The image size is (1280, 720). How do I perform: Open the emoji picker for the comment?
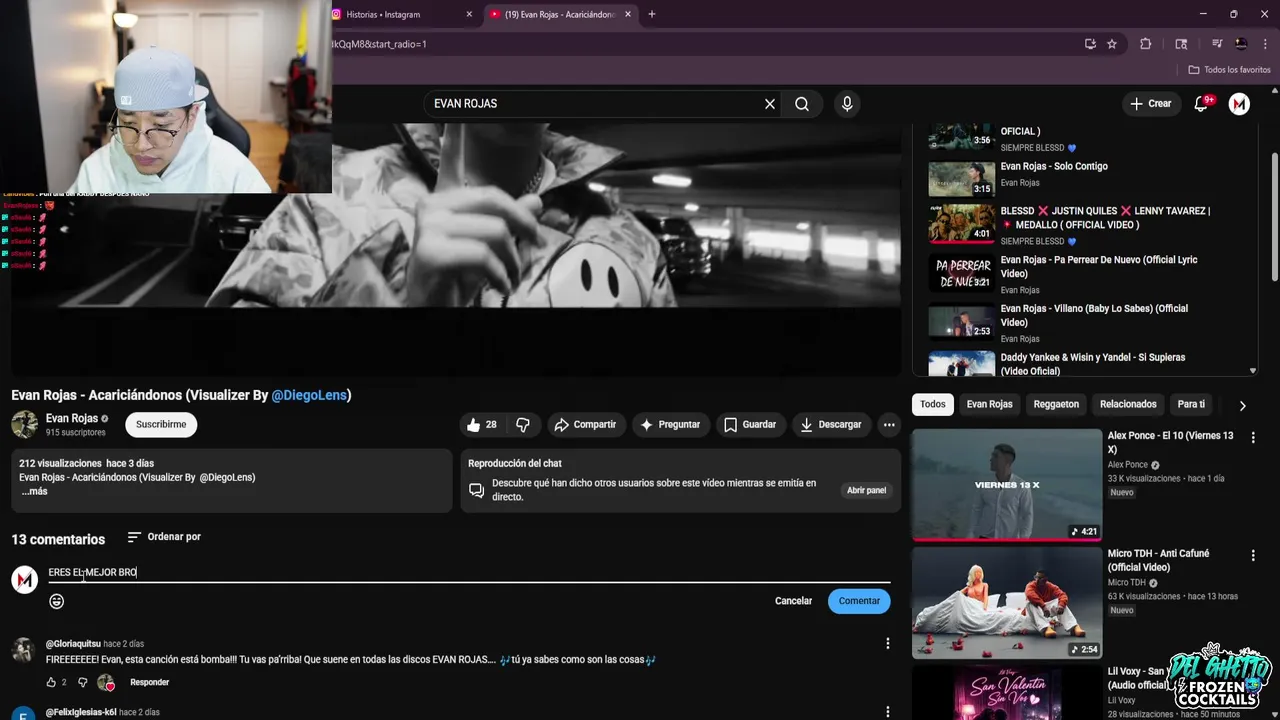tap(57, 601)
